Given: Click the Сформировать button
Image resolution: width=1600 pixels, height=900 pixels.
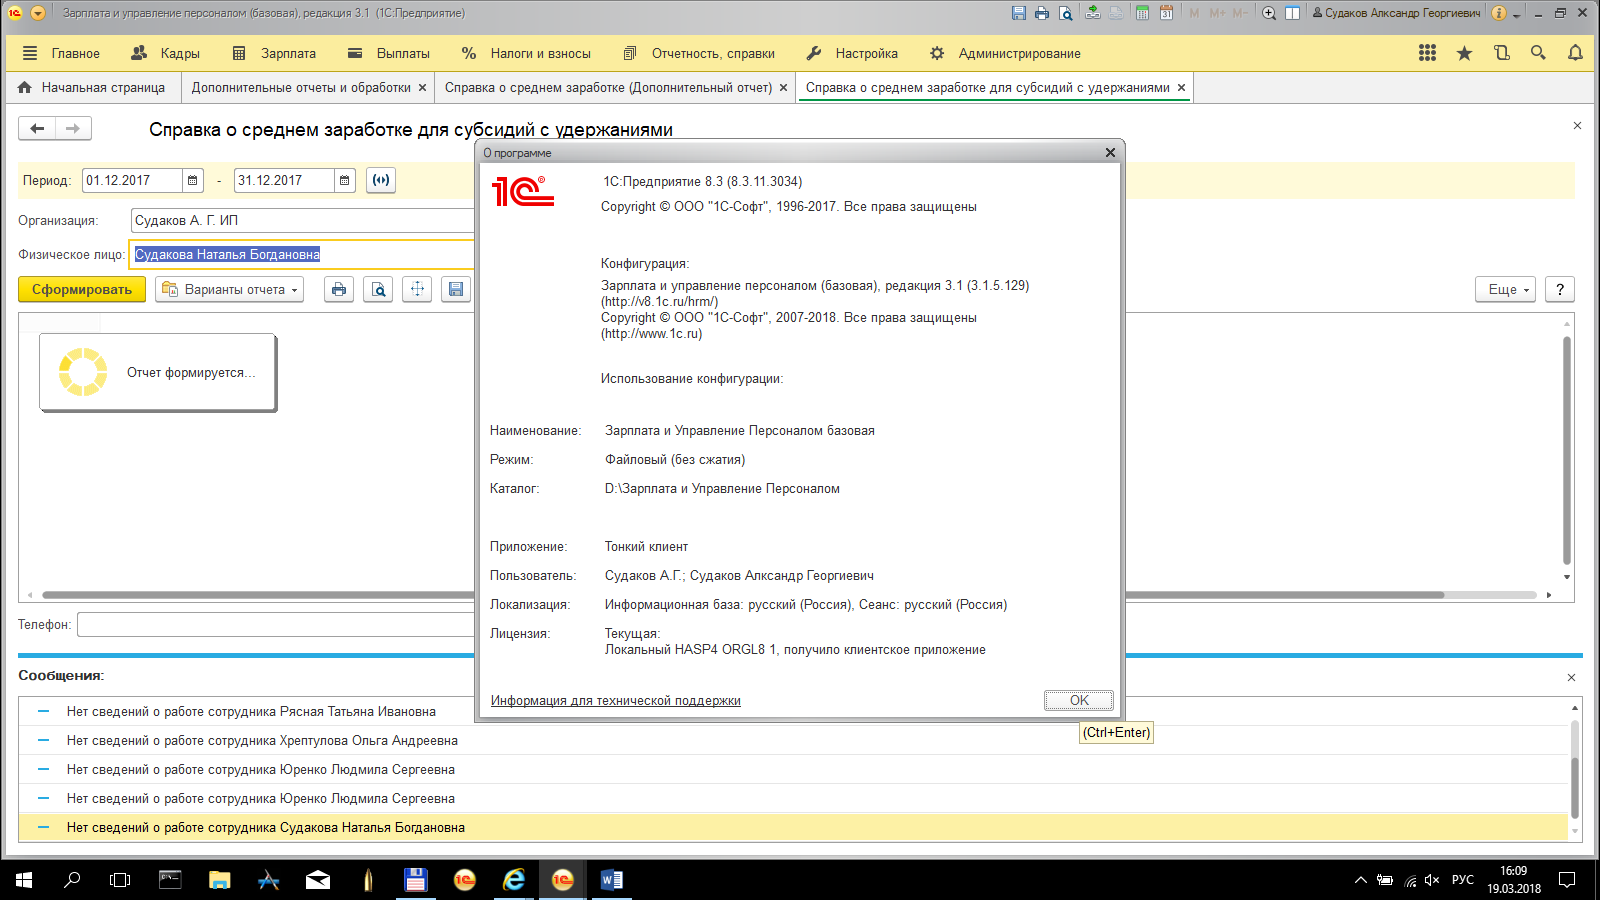Looking at the screenshot, I should point(82,289).
